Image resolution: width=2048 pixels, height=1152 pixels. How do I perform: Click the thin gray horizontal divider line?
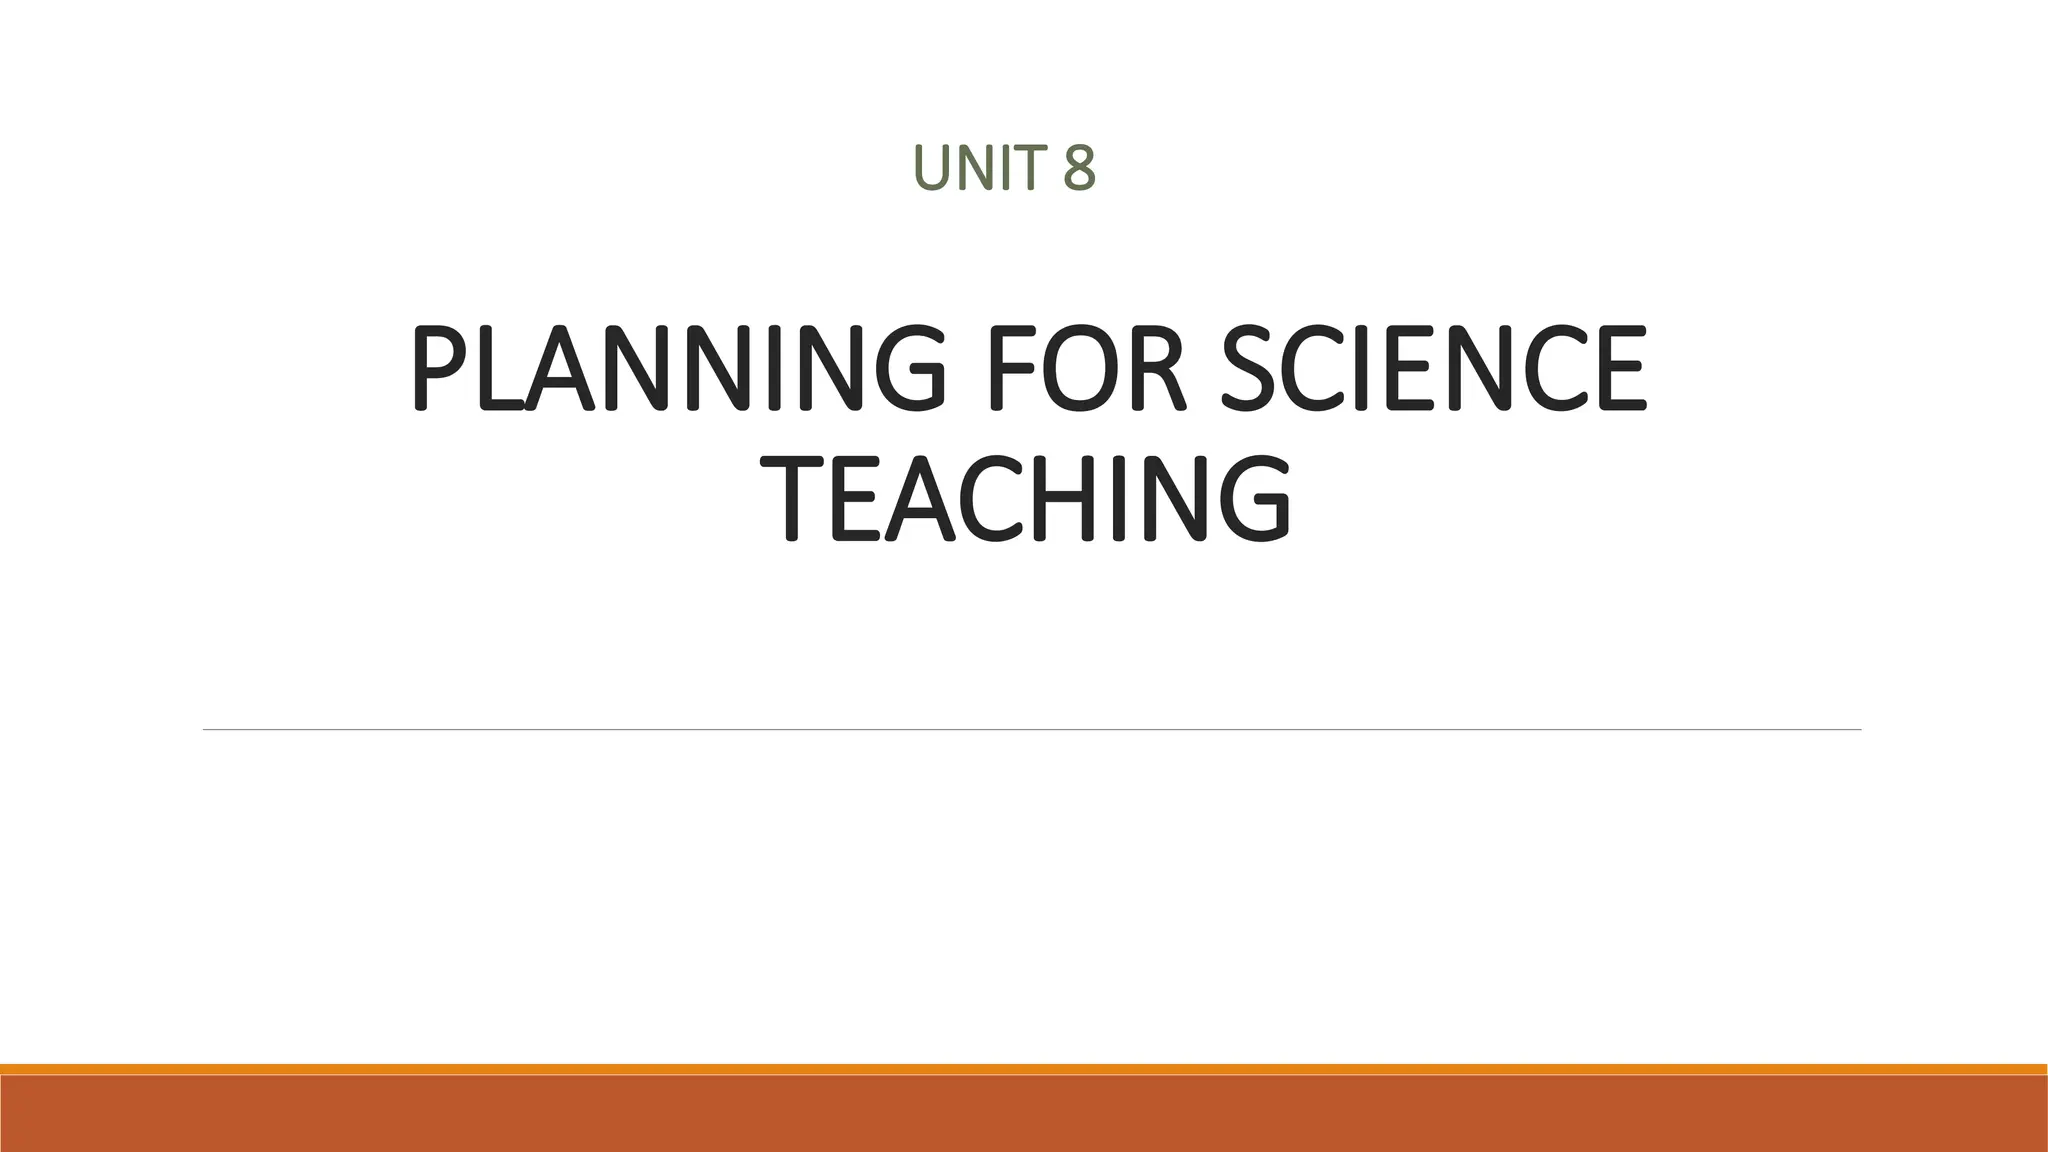pos(1032,730)
